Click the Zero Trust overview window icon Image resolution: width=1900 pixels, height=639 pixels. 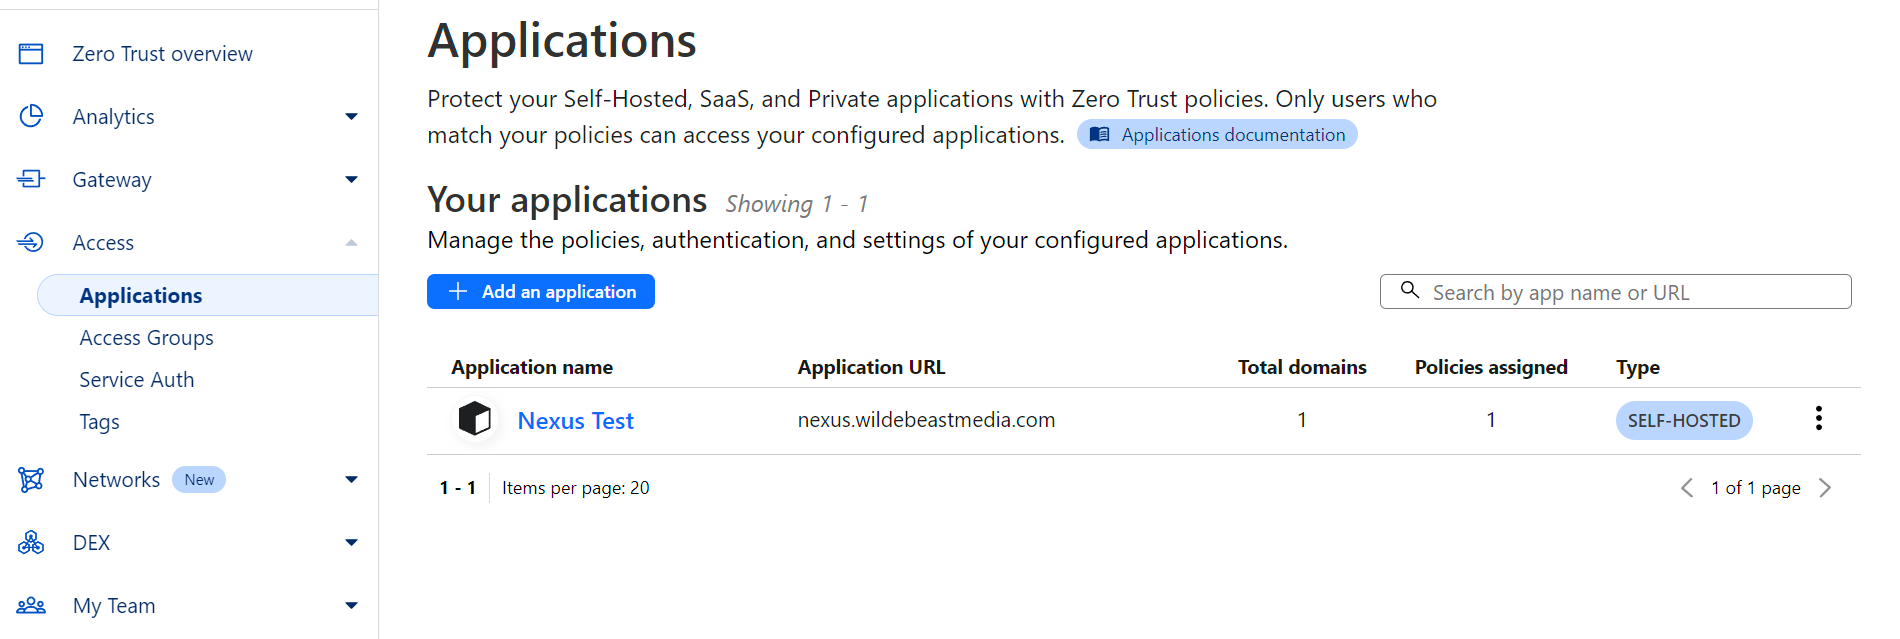31,54
